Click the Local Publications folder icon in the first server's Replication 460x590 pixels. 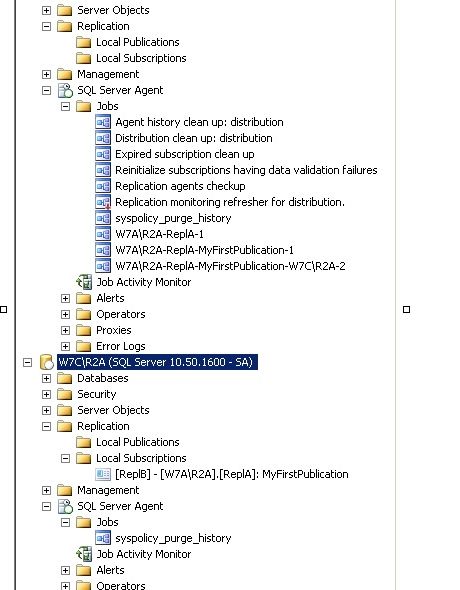point(83,42)
